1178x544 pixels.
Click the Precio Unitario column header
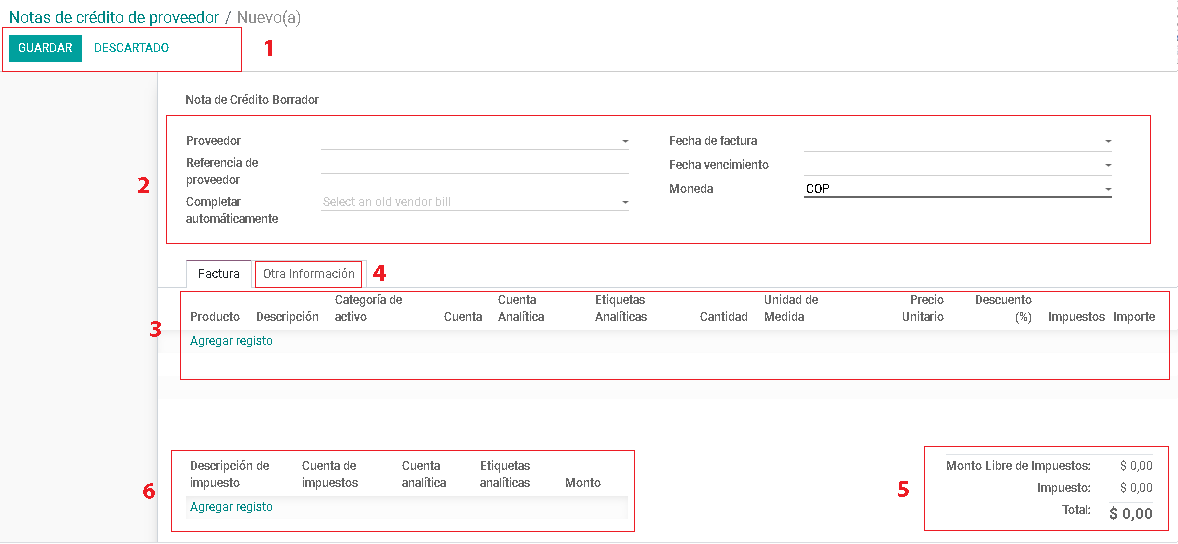click(923, 309)
